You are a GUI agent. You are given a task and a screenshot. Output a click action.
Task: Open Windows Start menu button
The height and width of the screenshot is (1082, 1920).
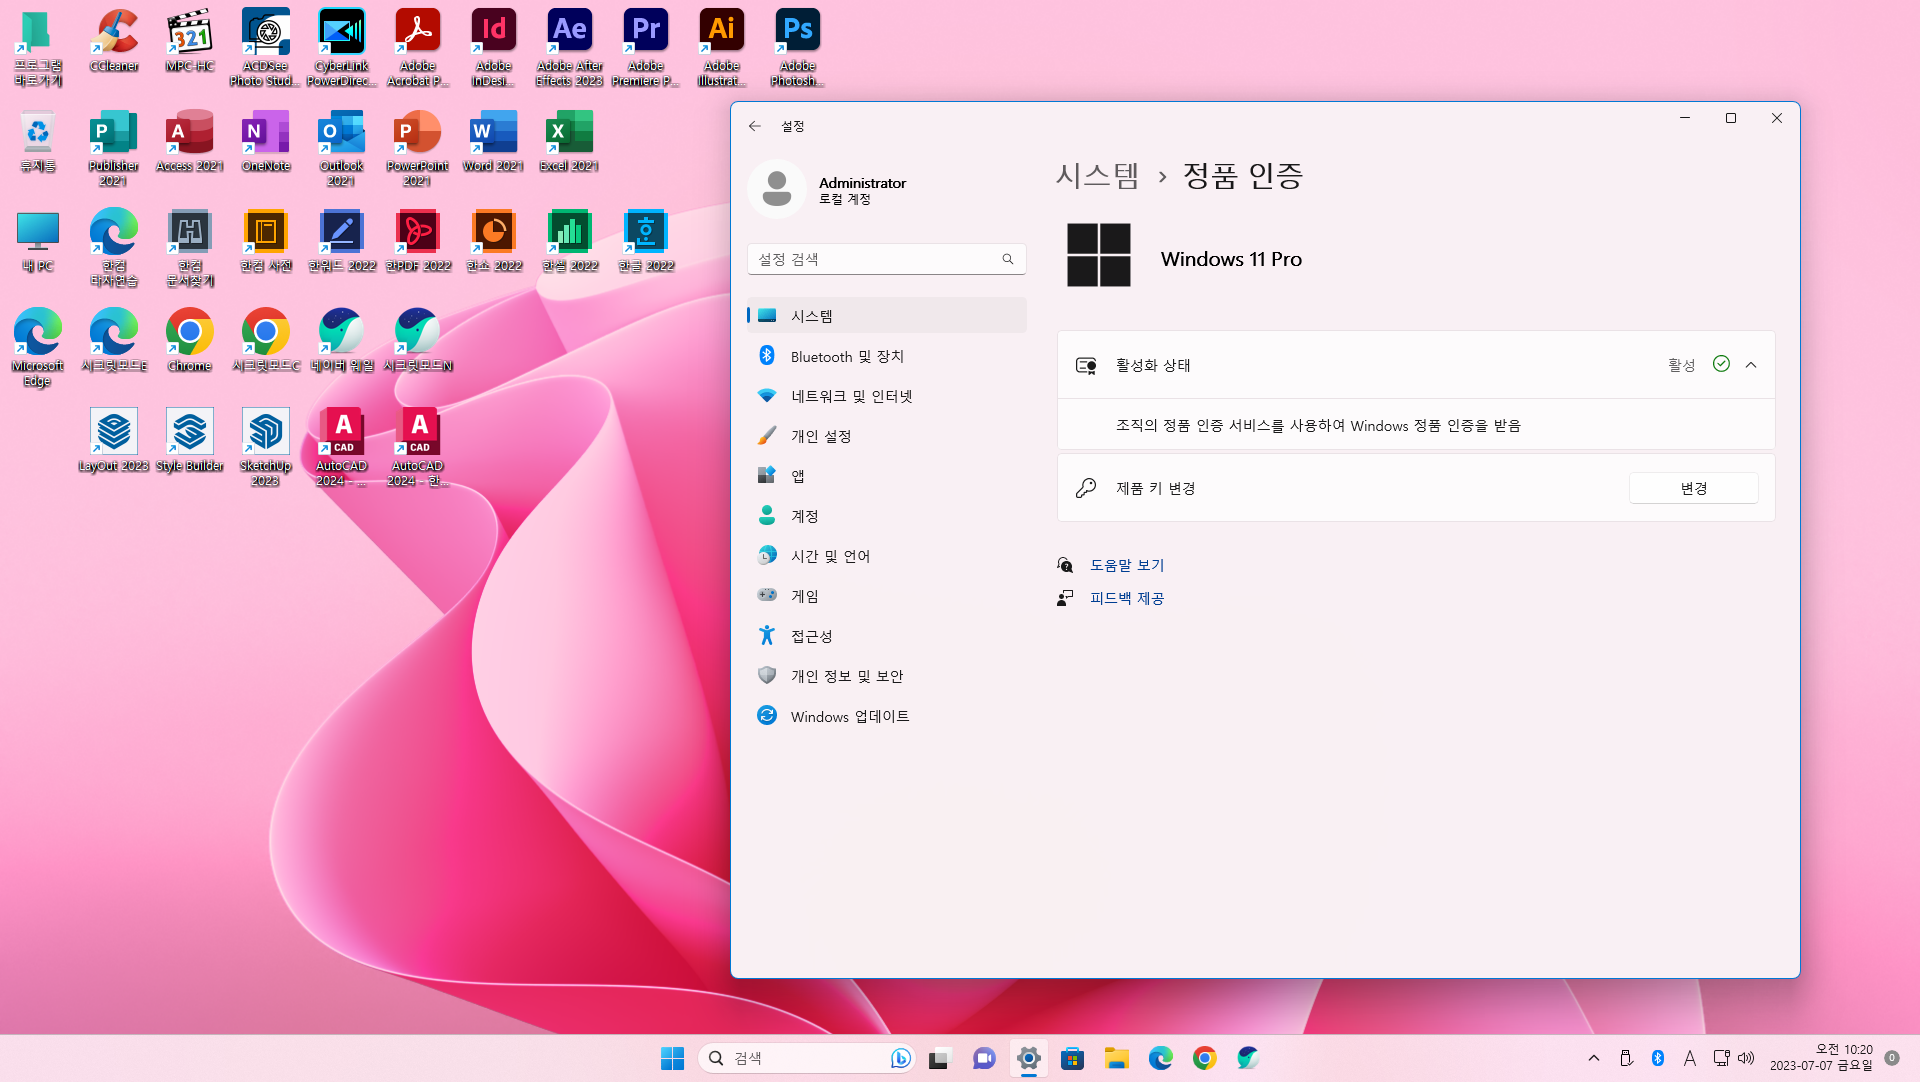point(672,1058)
